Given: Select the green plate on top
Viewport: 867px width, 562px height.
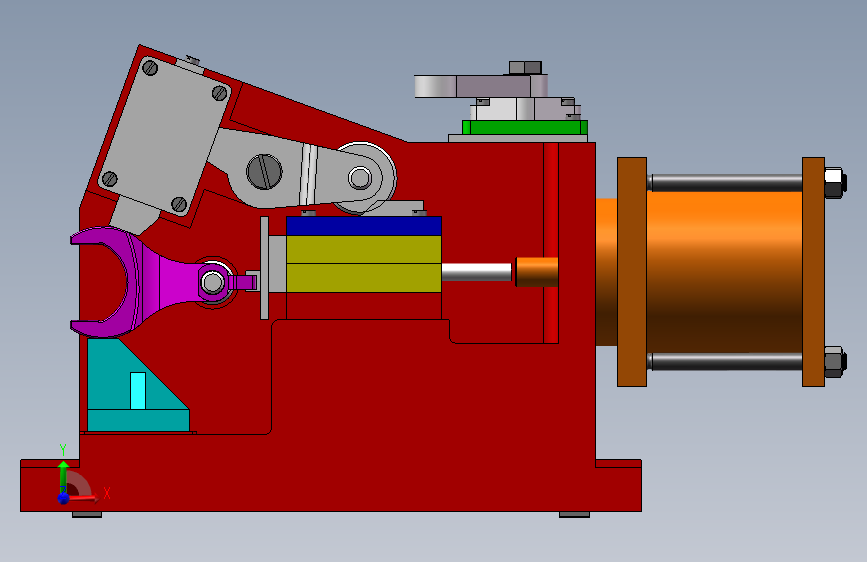Looking at the screenshot, I should (524, 127).
